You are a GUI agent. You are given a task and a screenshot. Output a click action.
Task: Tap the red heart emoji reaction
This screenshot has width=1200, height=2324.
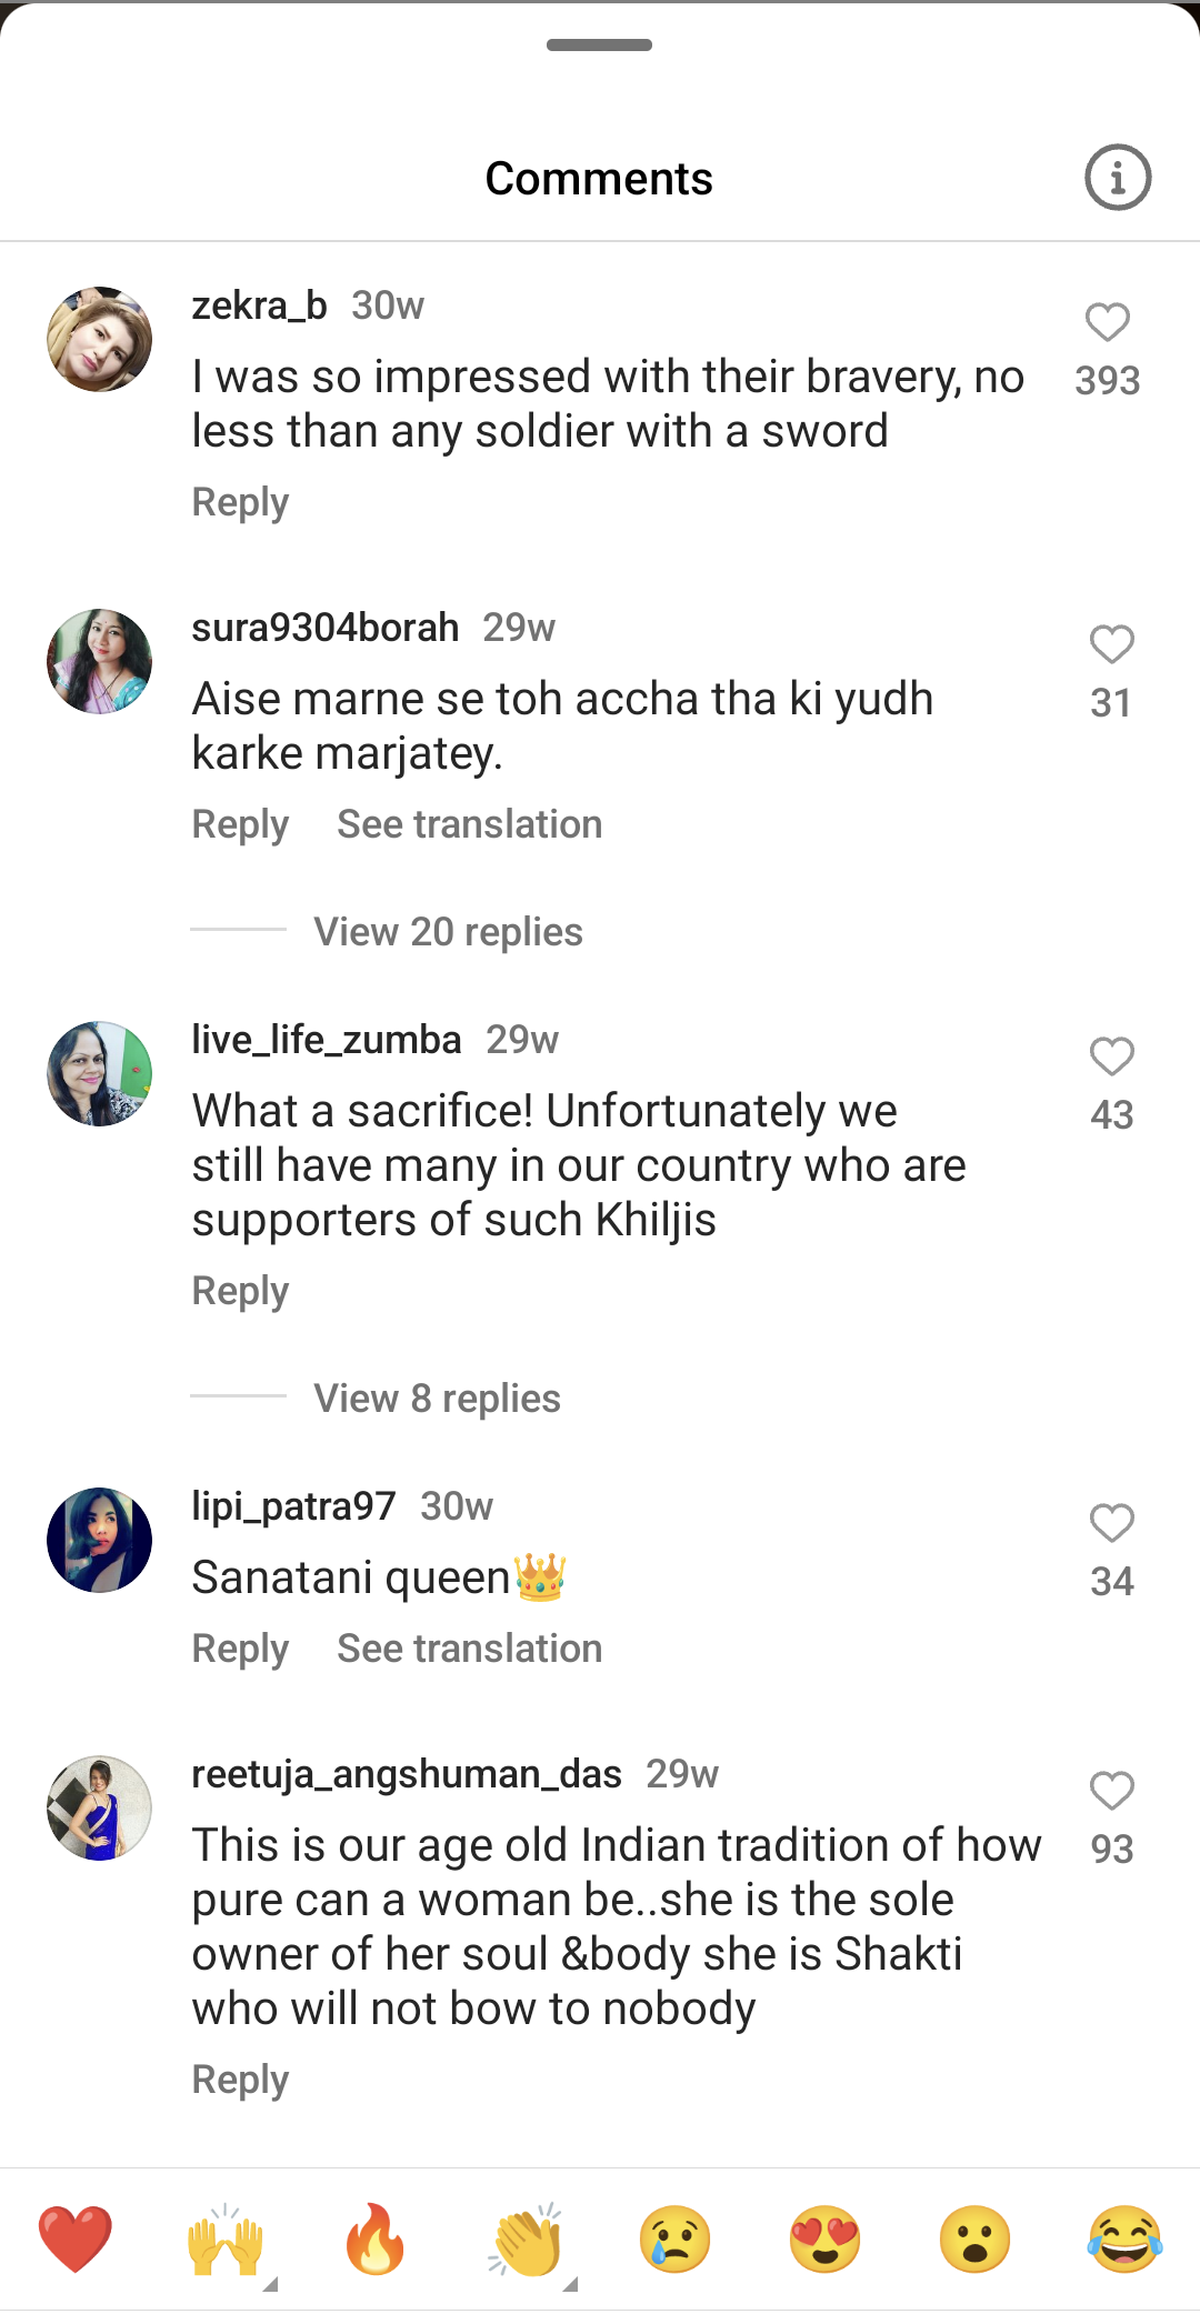(75, 2240)
